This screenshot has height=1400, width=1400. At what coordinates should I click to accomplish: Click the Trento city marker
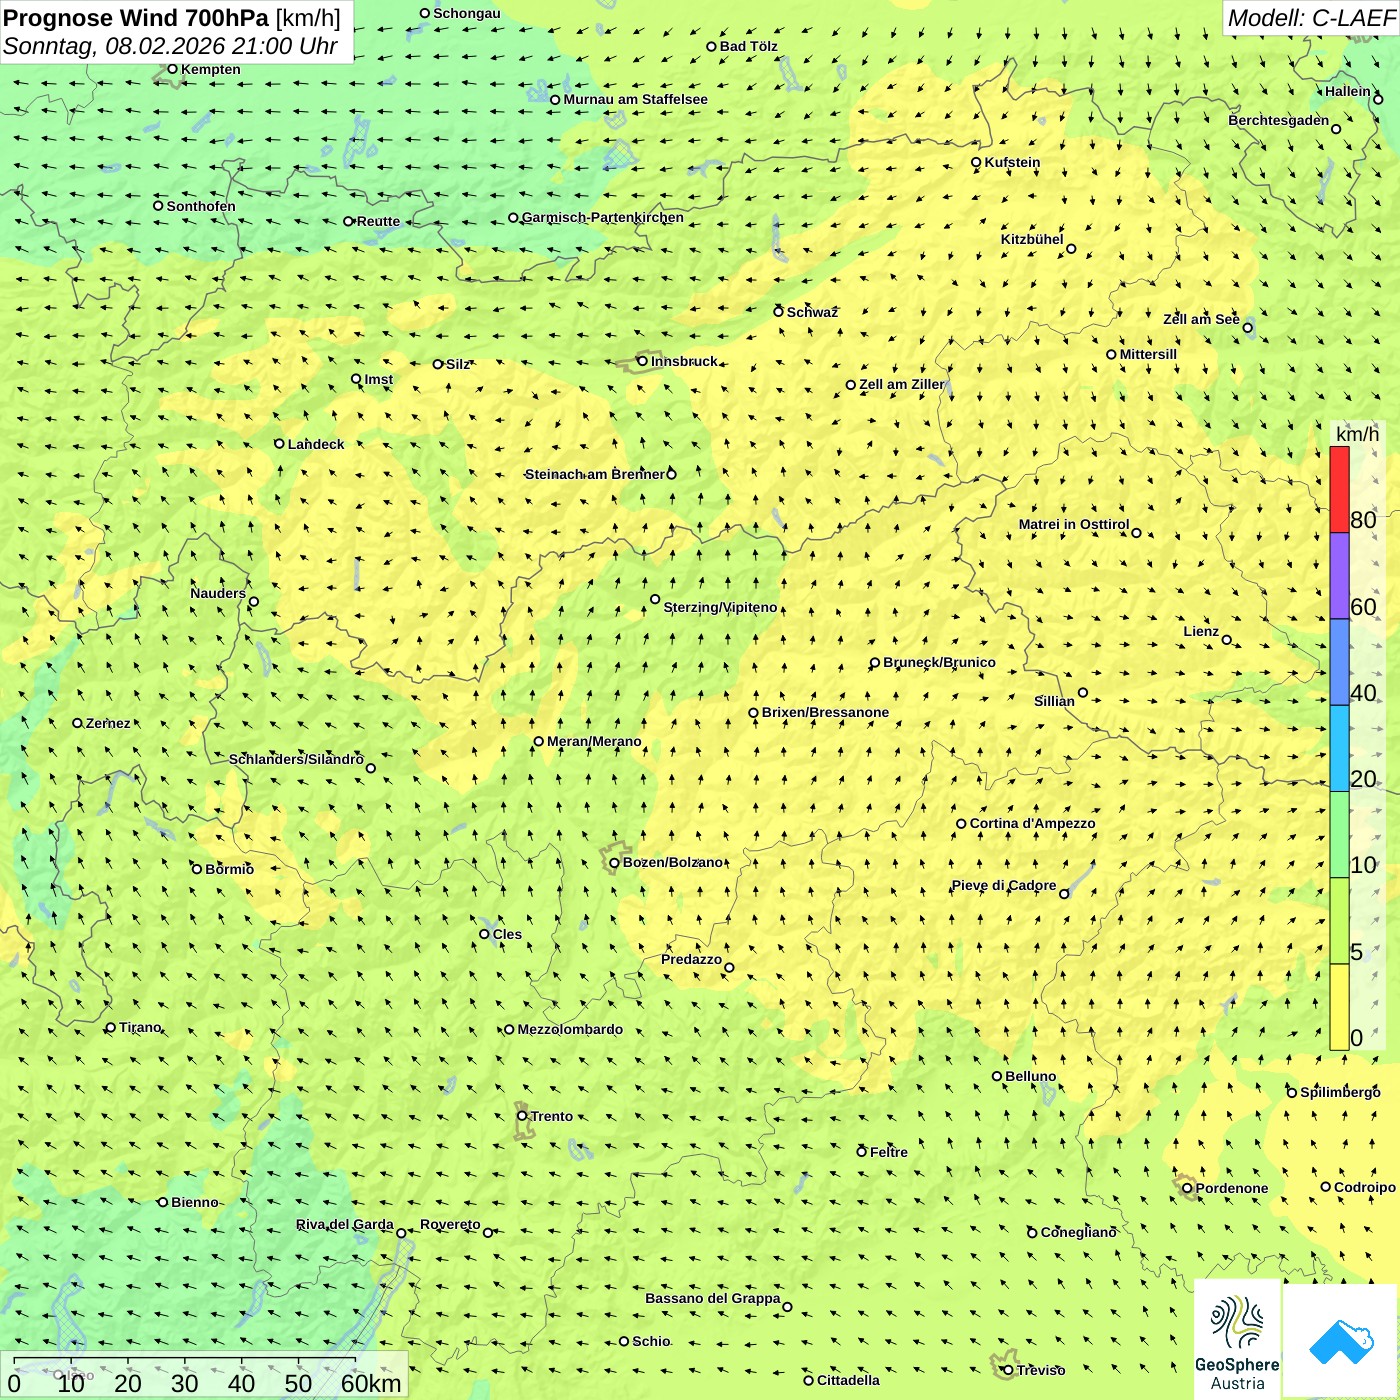pyautogui.click(x=522, y=1116)
